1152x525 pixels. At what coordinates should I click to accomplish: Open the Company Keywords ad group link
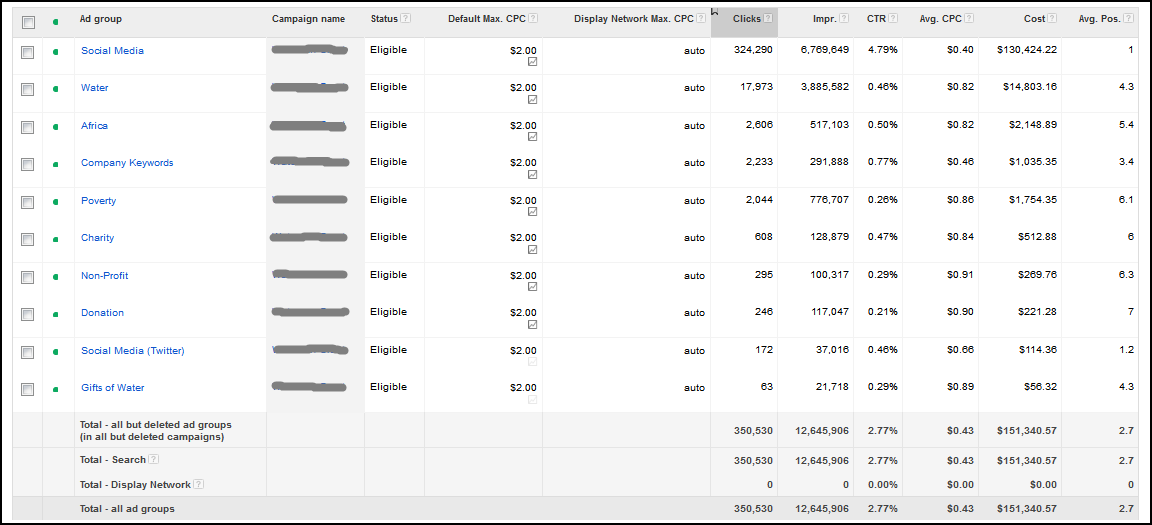pyautogui.click(x=127, y=163)
